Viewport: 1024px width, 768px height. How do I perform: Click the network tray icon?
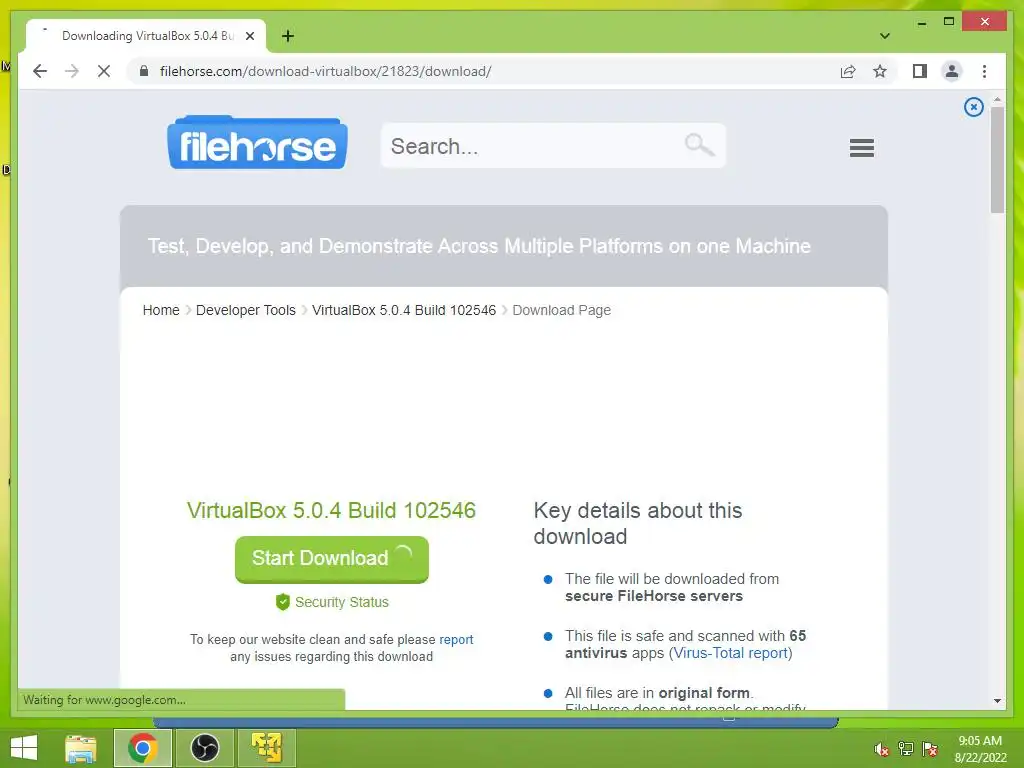[906, 749]
